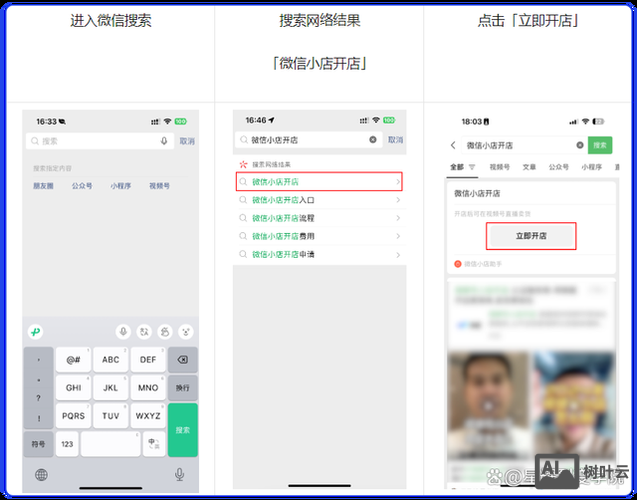Focus the right phone's search field
The image size is (637, 500).
524,145
